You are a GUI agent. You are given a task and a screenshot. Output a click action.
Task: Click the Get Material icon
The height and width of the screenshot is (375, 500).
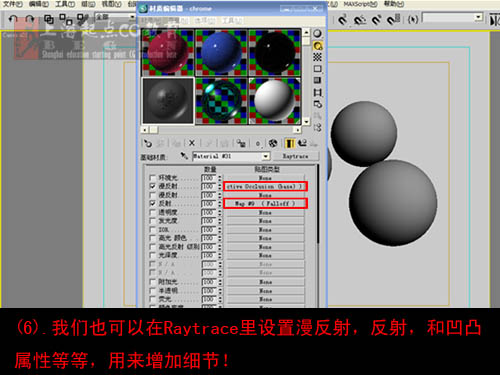(x=147, y=143)
